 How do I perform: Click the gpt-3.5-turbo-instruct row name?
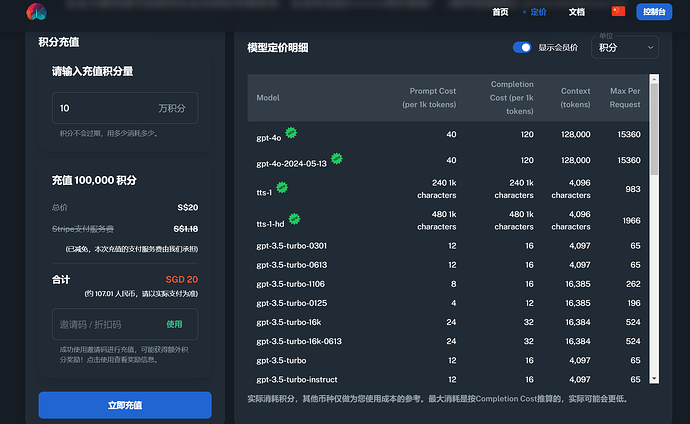[297, 380]
